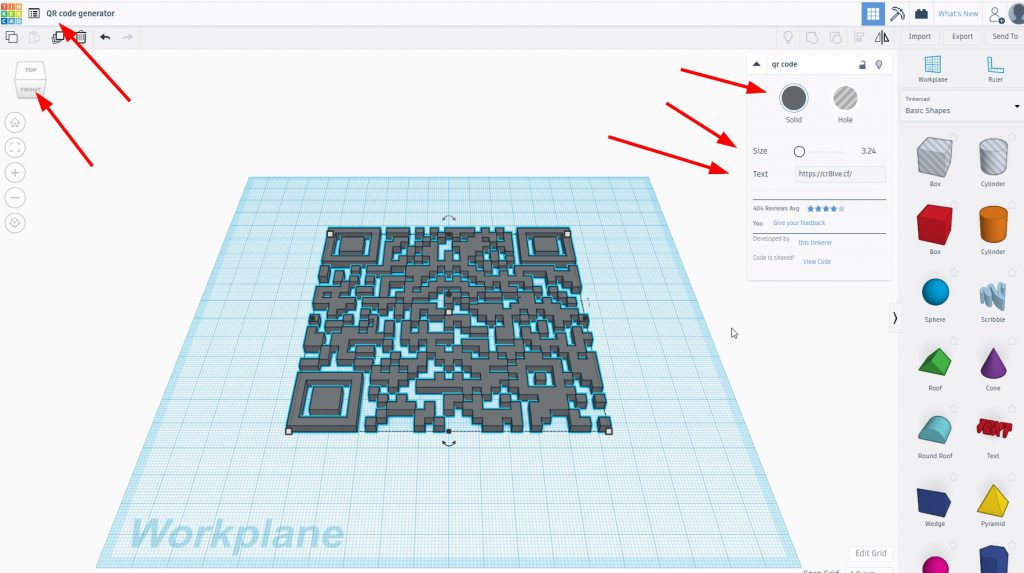Click the Home view button
Image resolution: width=1024 pixels, height=573 pixels.
(x=15, y=122)
